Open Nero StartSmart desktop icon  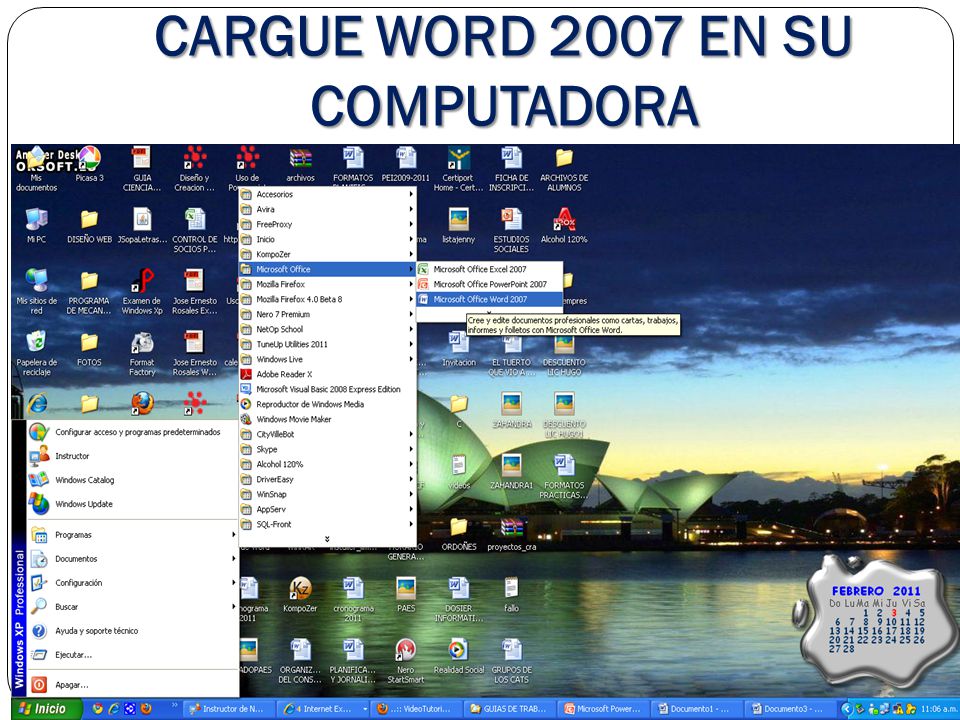click(405, 661)
